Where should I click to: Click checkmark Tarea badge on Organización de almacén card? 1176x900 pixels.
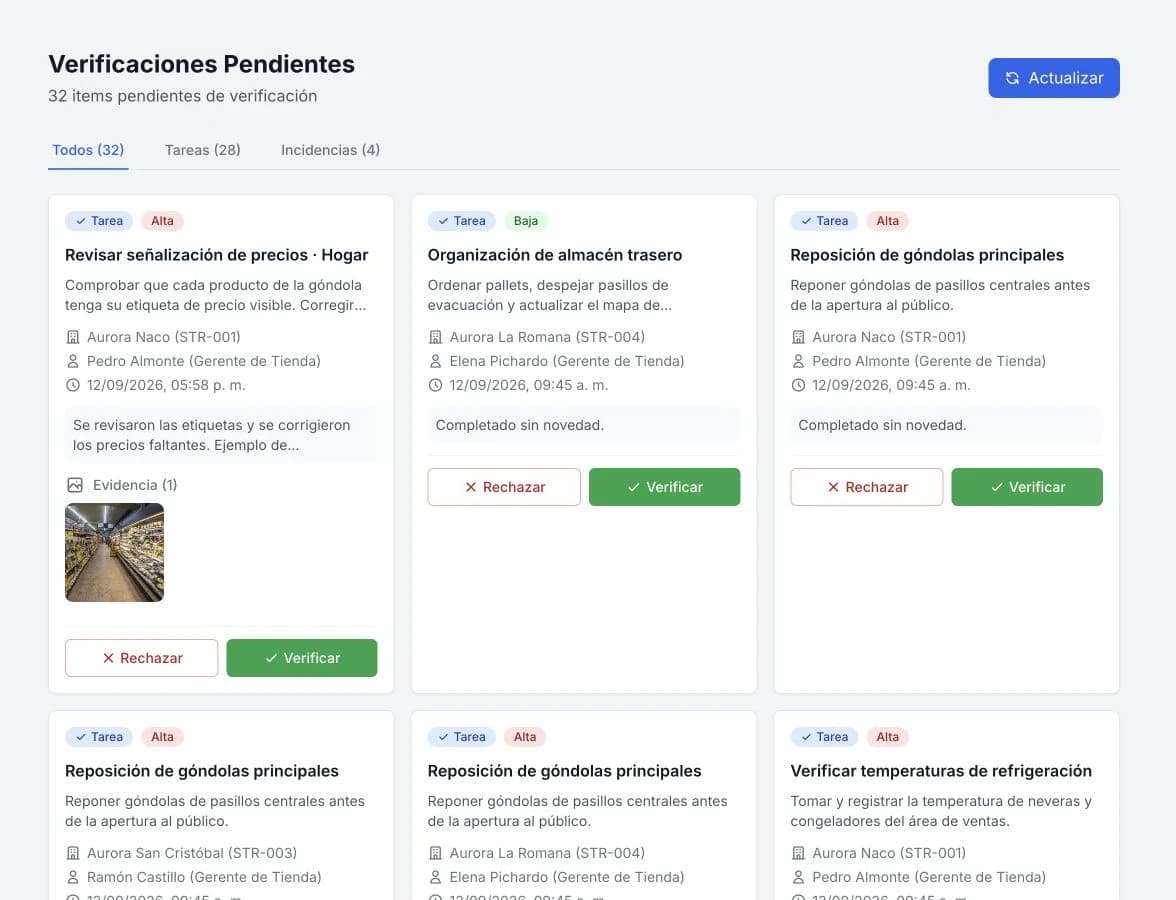click(462, 221)
